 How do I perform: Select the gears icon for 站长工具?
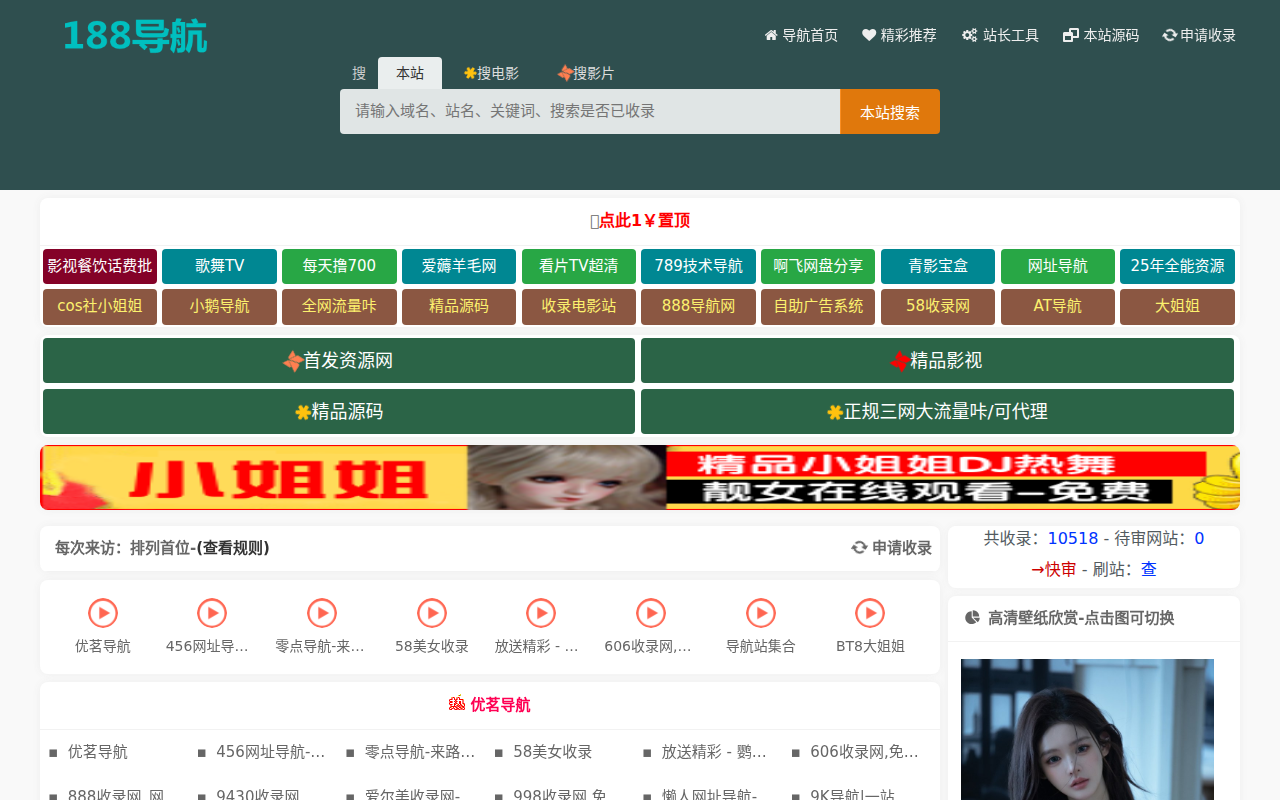(x=967, y=34)
